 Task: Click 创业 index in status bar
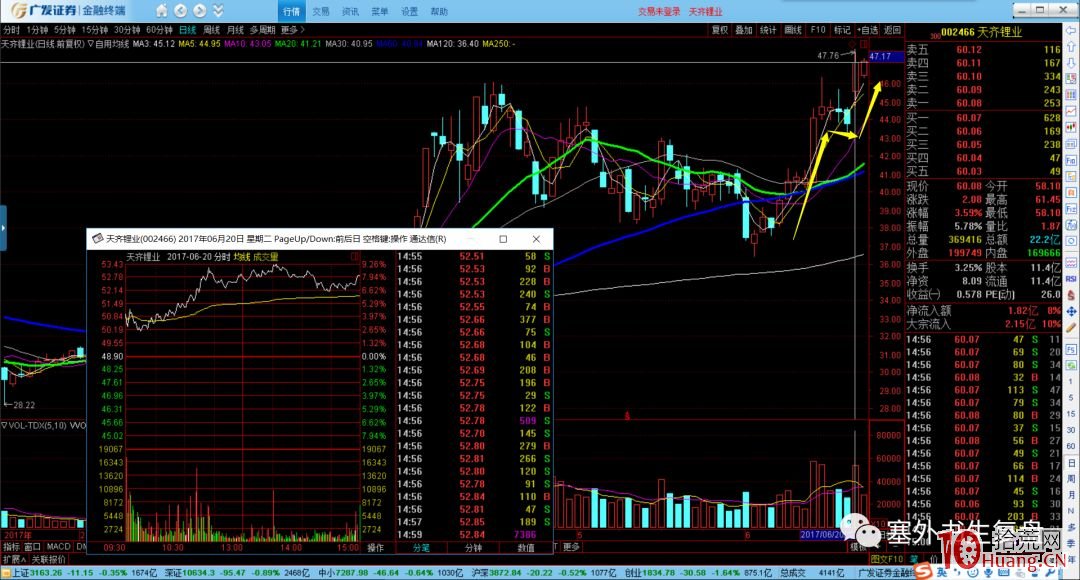697,572
